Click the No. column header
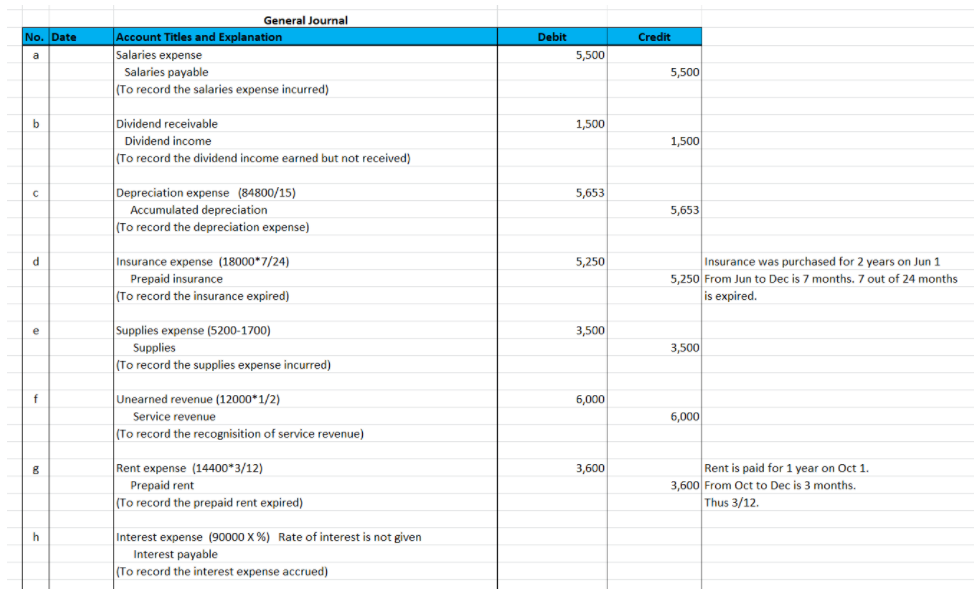Viewport: 974px width, 589px height. point(35,36)
